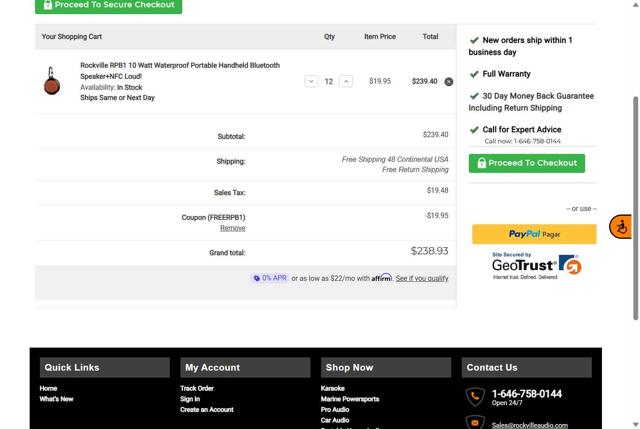The width and height of the screenshot is (640, 429).
Task: Click Free Shipping 48 Continental USA text
Action: point(395,159)
